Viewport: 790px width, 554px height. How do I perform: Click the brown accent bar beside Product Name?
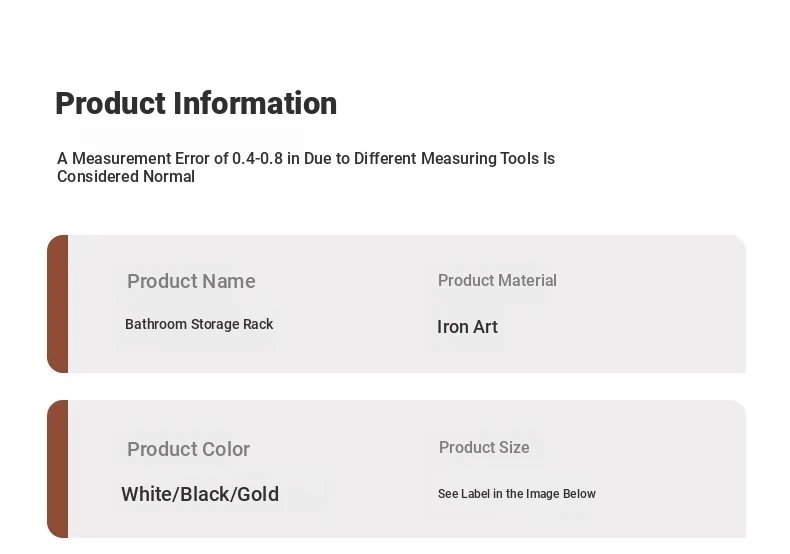[58, 304]
